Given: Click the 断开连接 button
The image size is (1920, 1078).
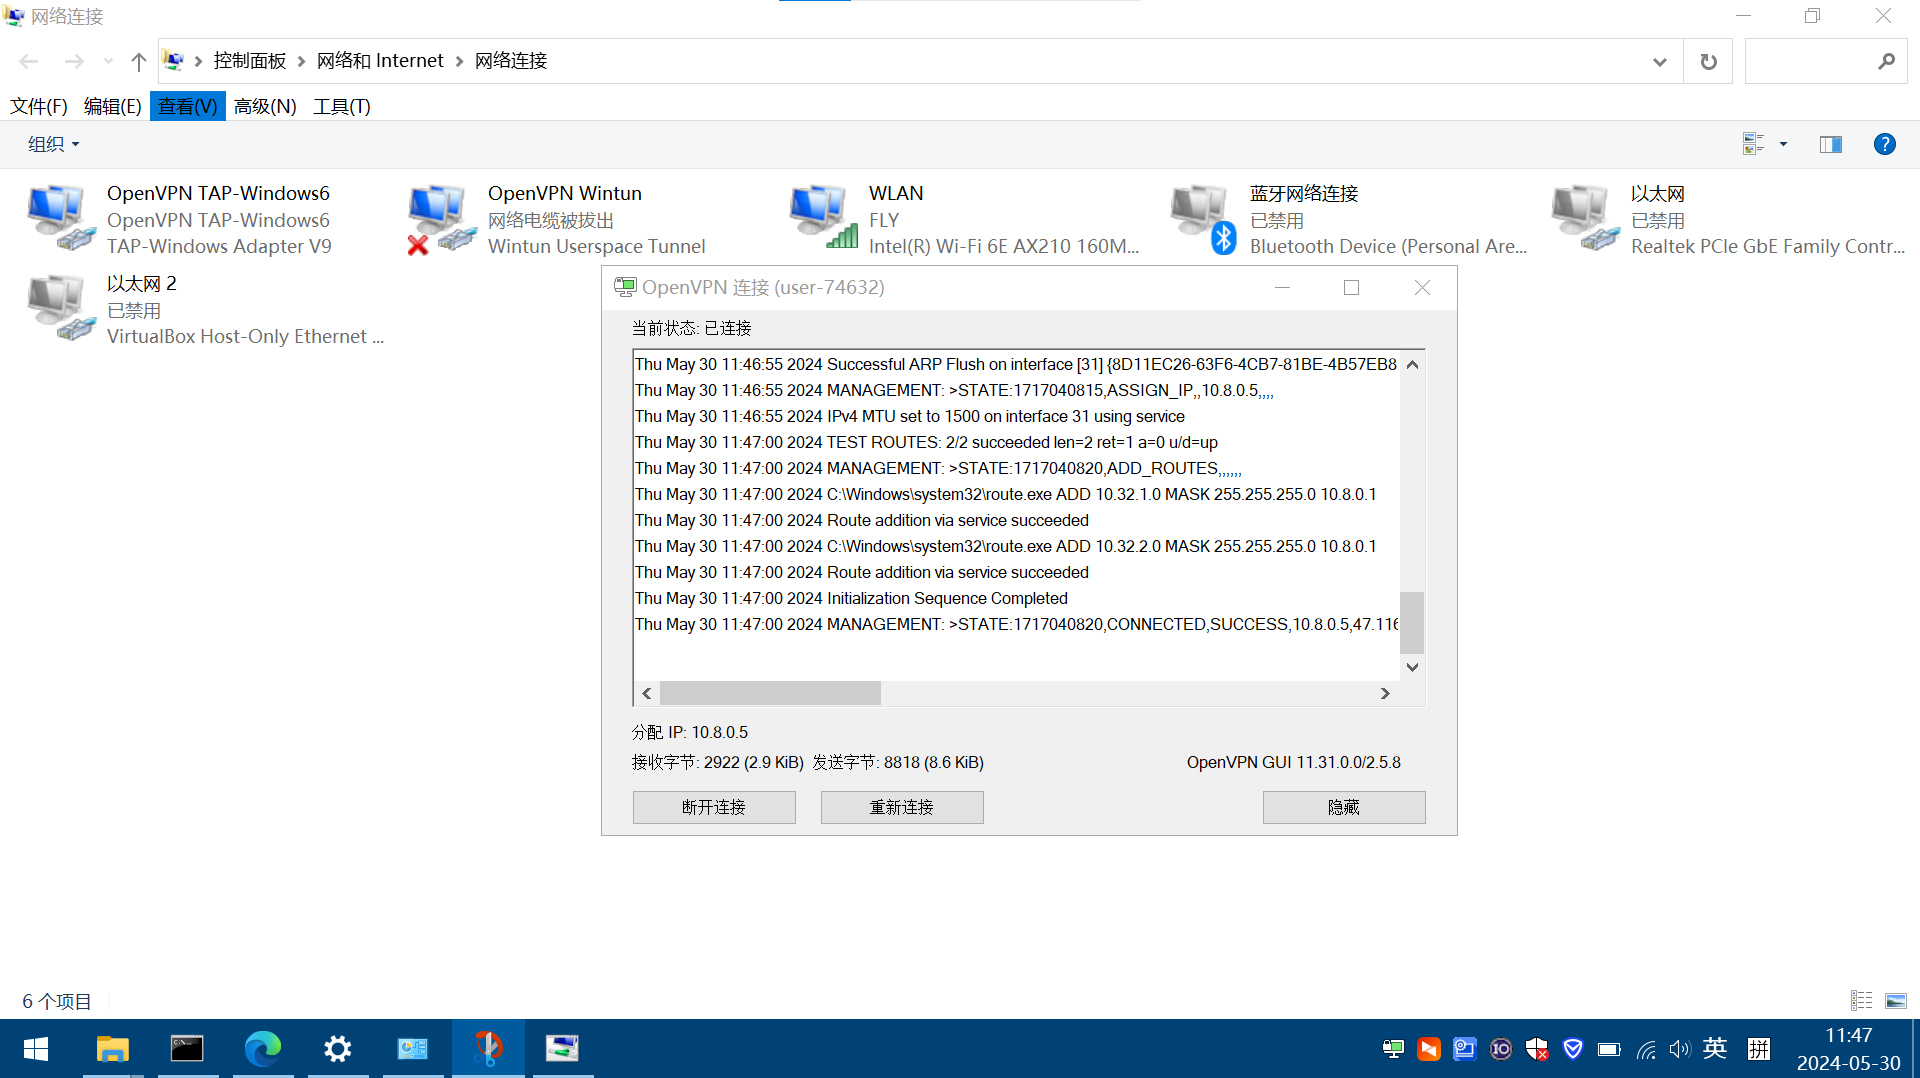Looking at the screenshot, I should (x=713, y=807).
